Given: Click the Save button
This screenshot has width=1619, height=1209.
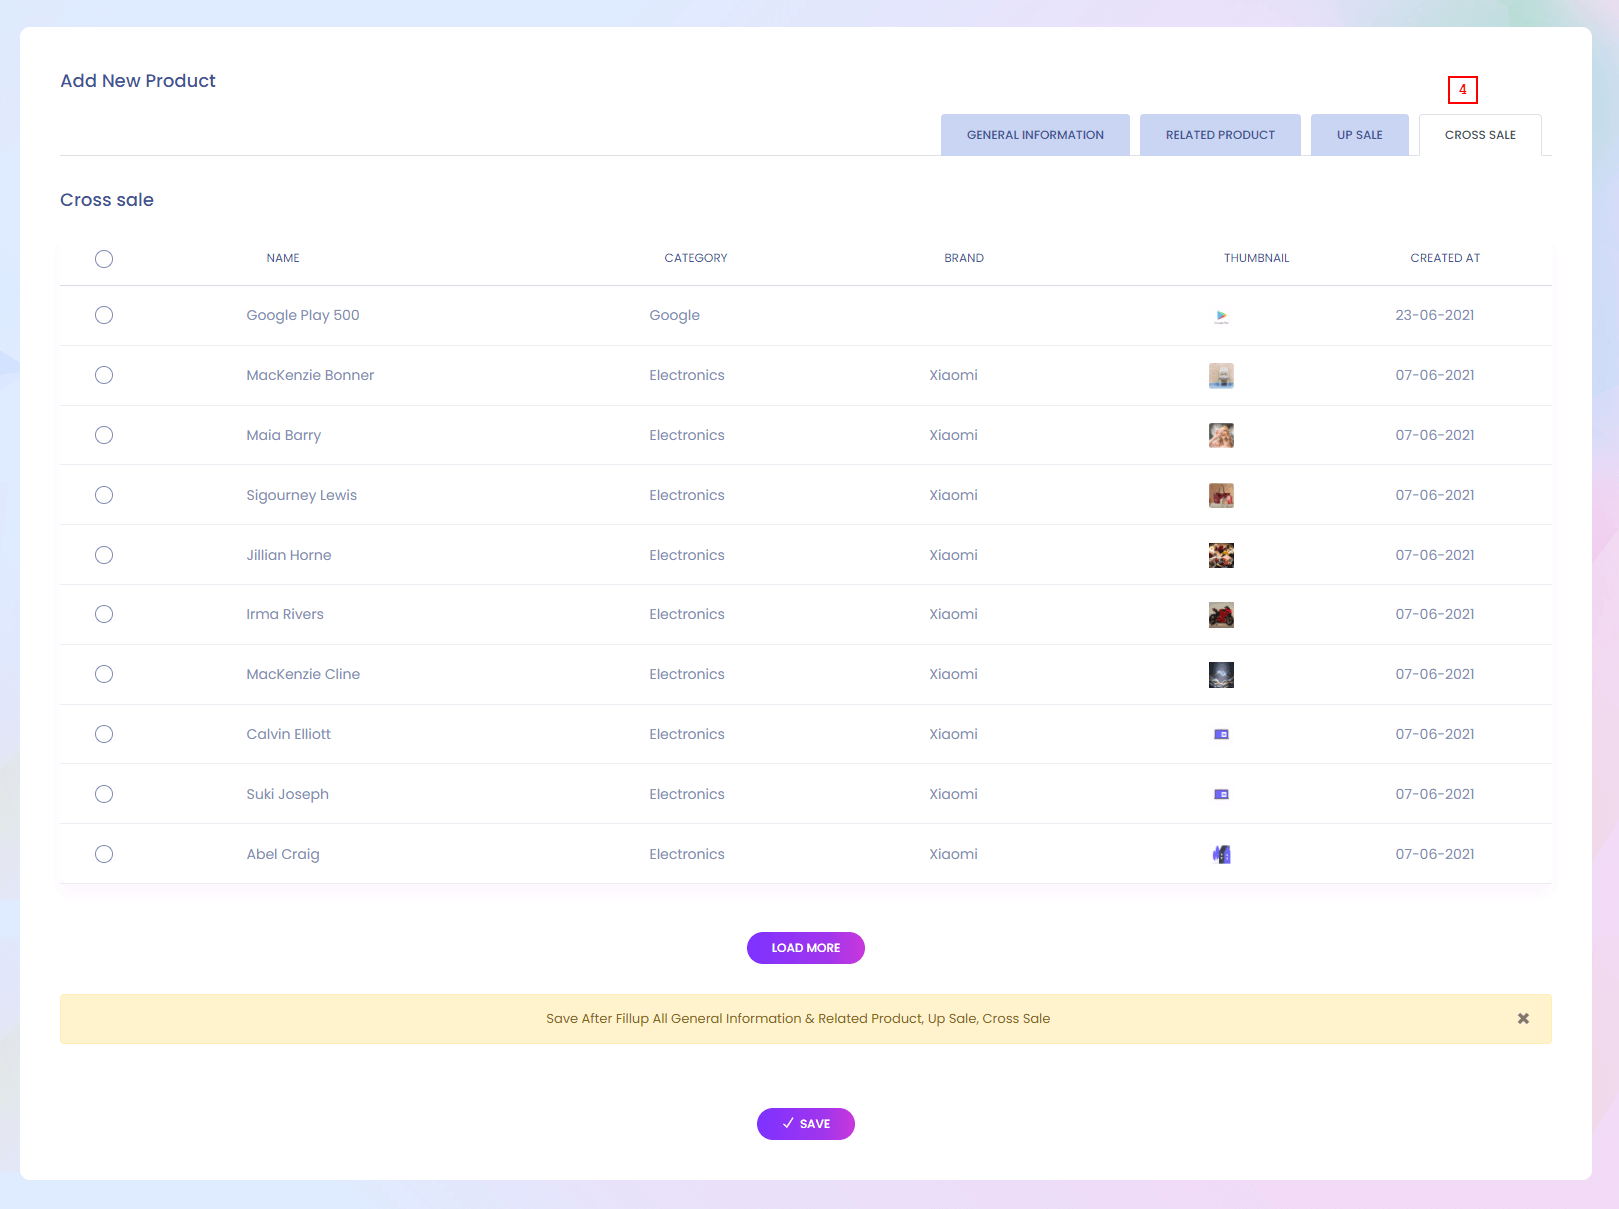Looking at the screenshot, I should [x=805, y=1124].
